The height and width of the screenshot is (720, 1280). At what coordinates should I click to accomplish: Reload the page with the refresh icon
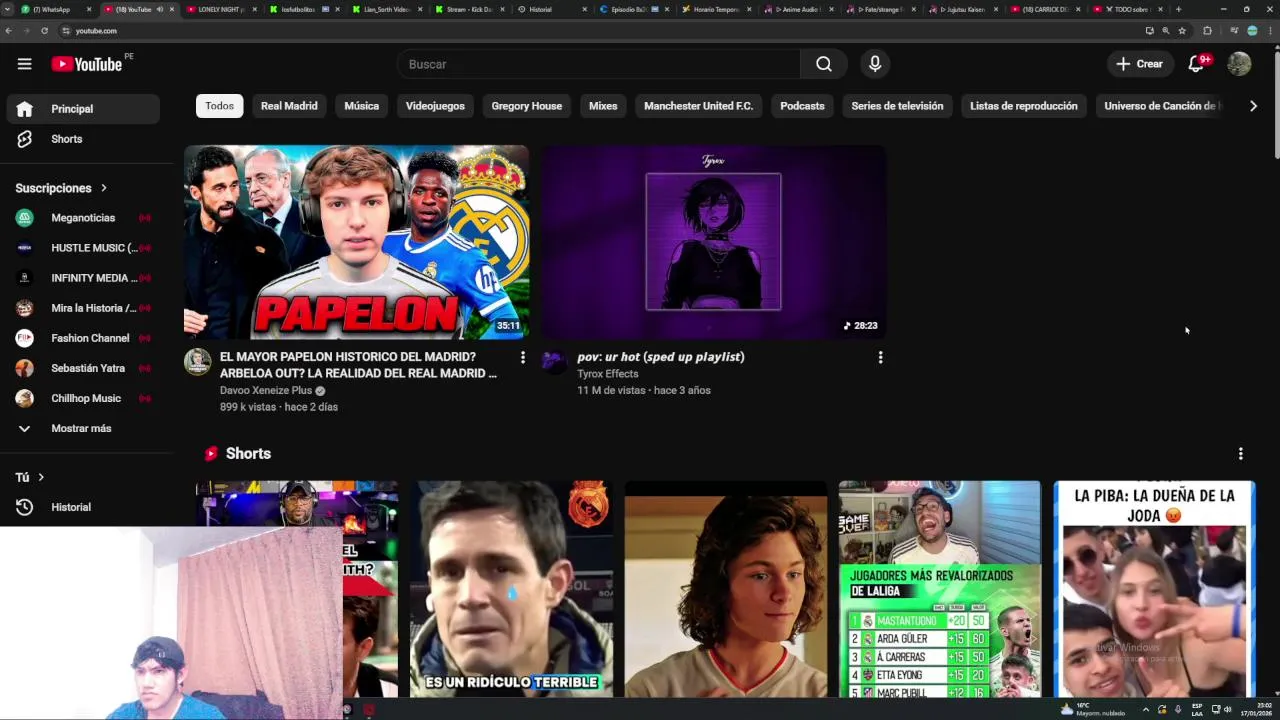tap(44, 31)
